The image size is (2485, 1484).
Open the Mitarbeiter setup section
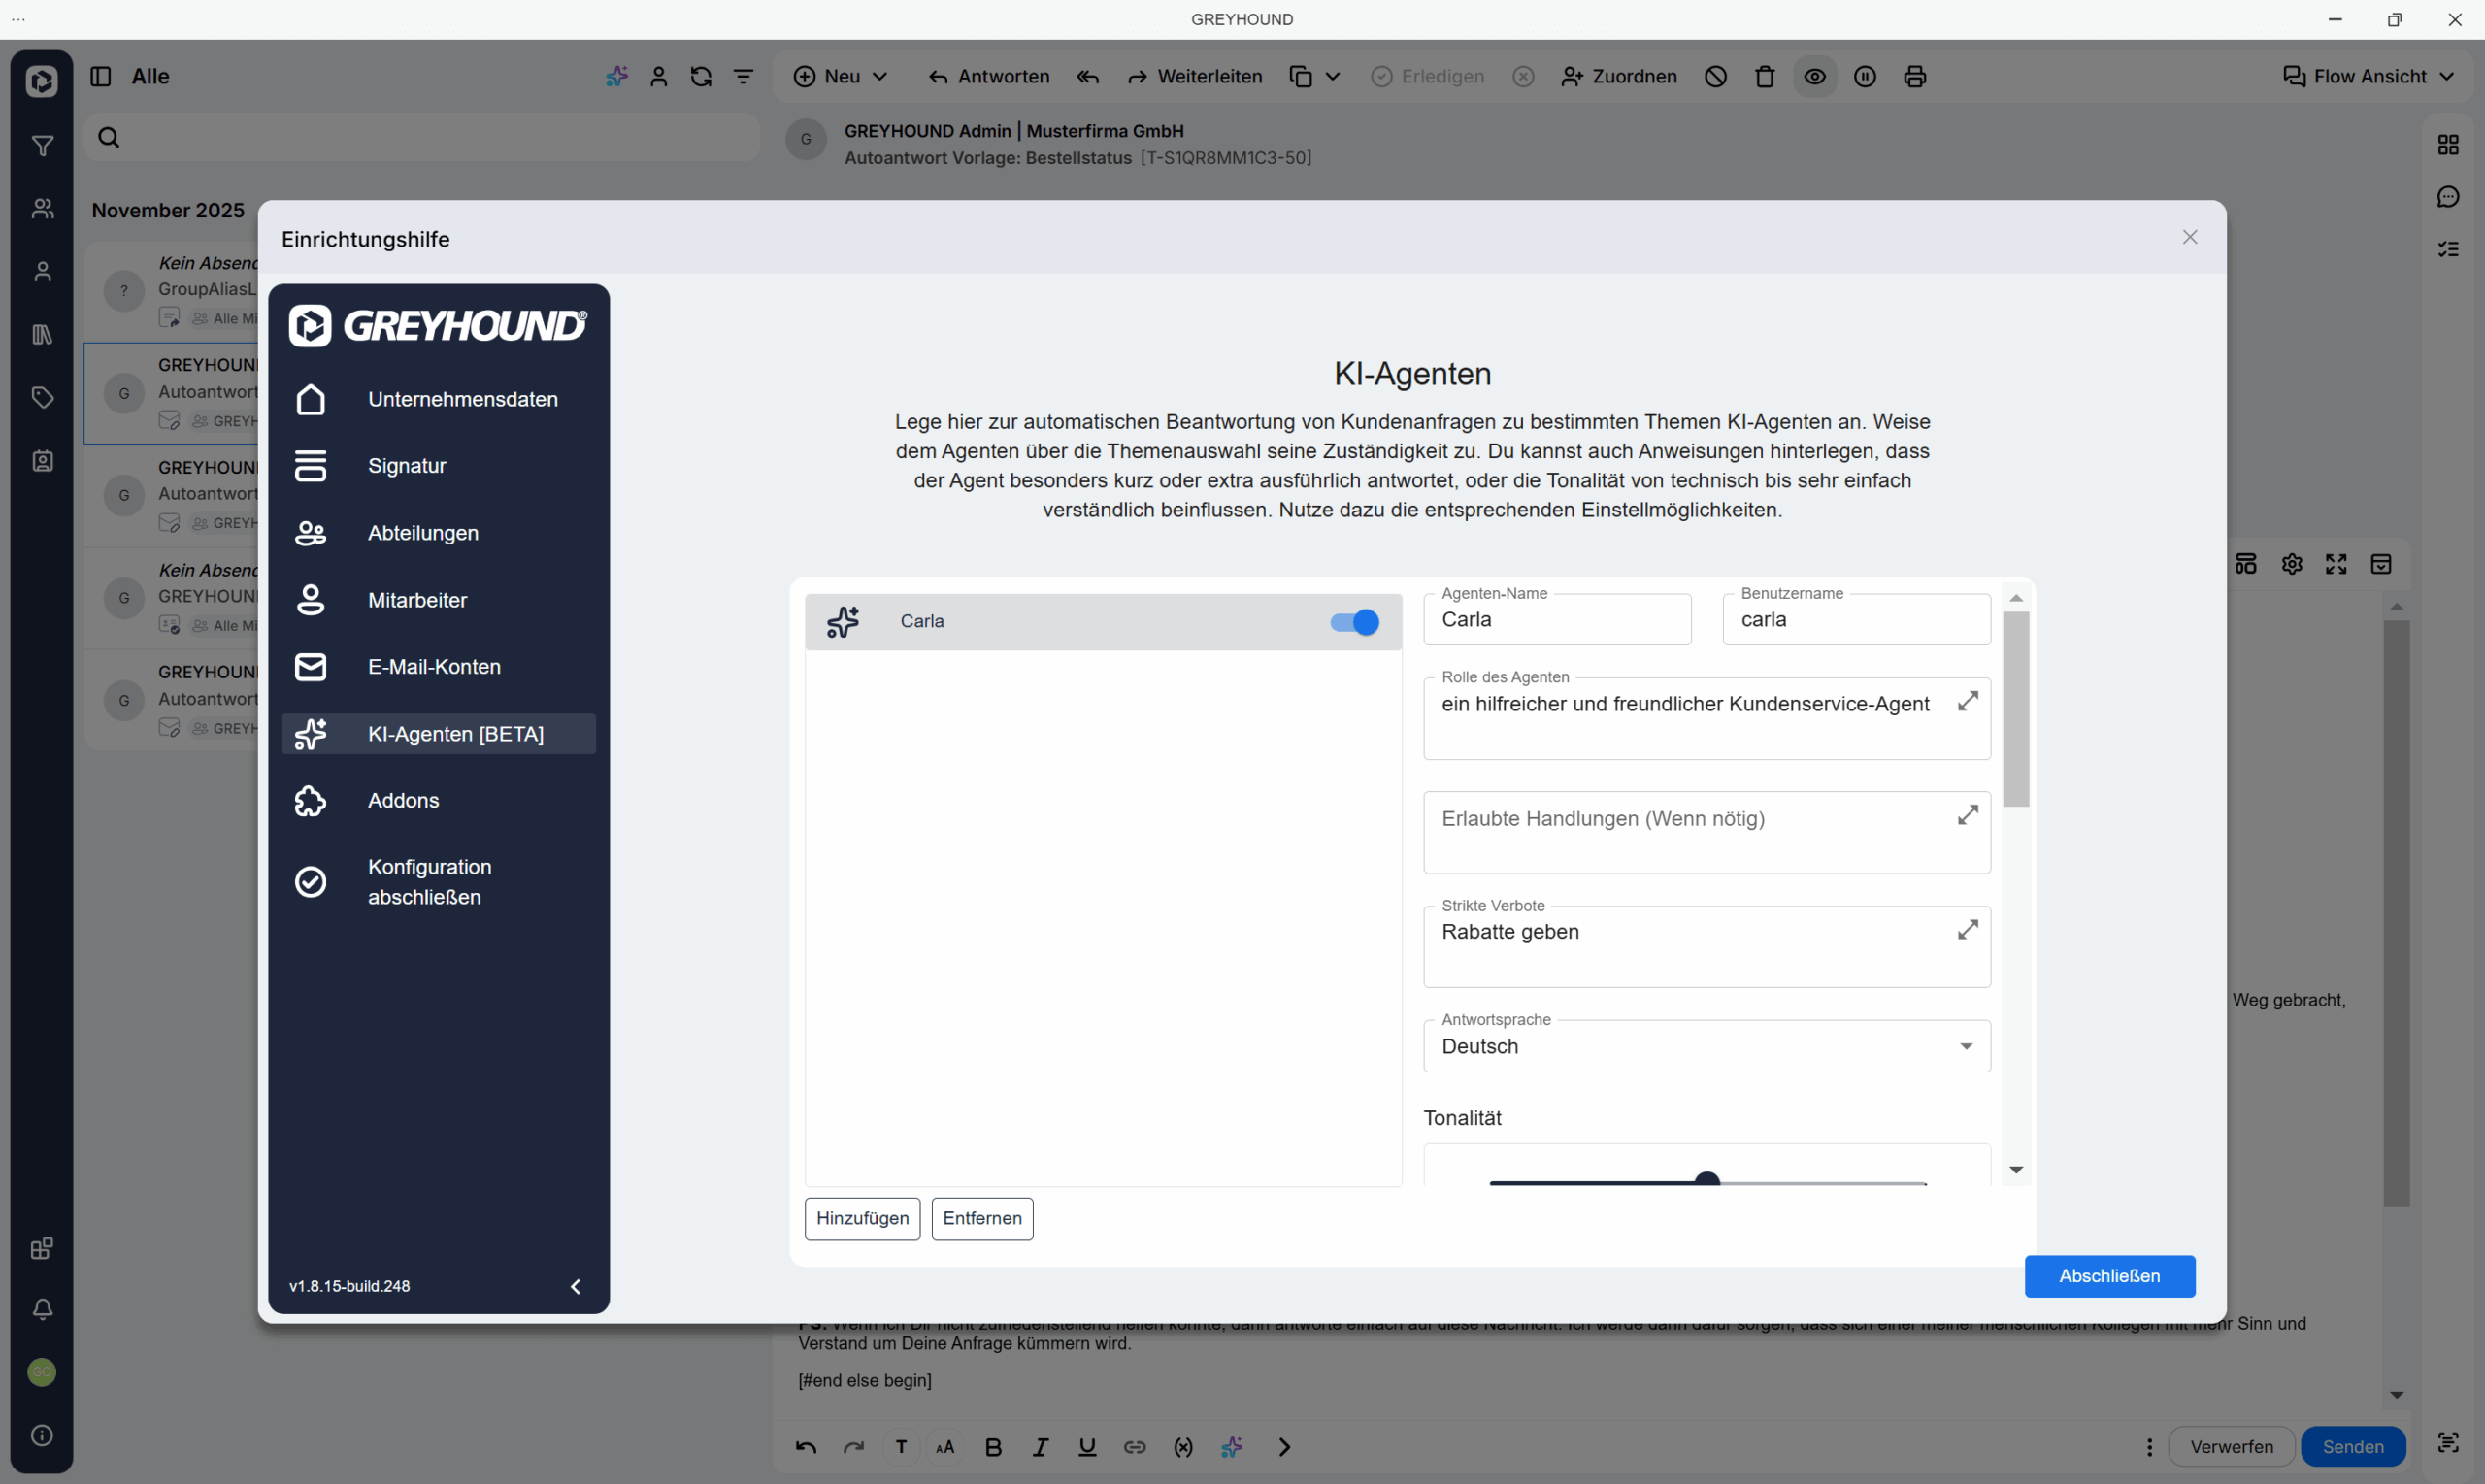(x=417, y=600)
